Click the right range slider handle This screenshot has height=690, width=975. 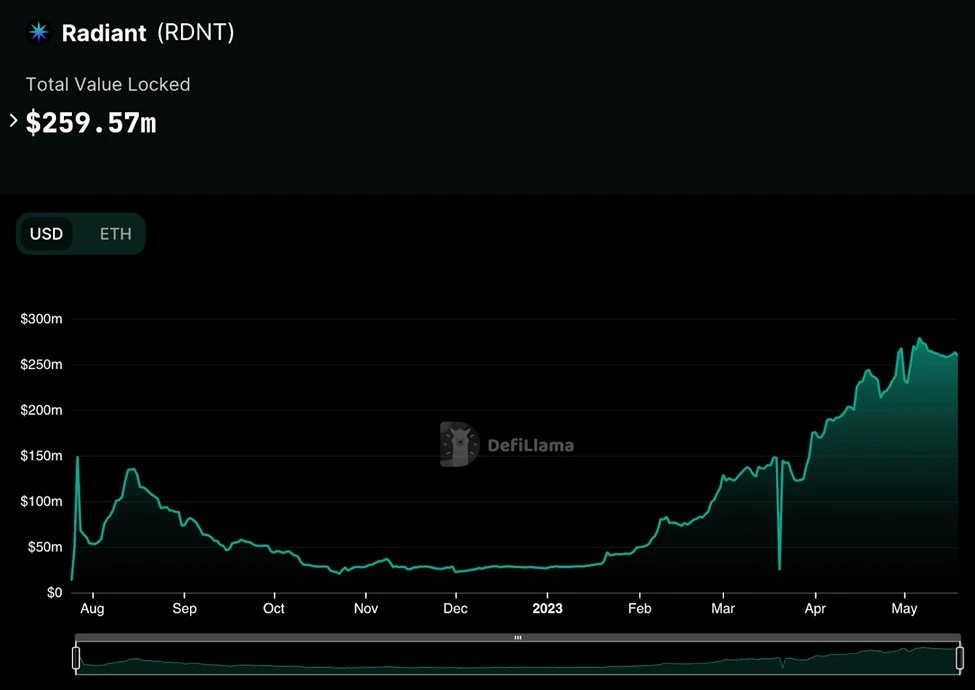tap(959, 658)
